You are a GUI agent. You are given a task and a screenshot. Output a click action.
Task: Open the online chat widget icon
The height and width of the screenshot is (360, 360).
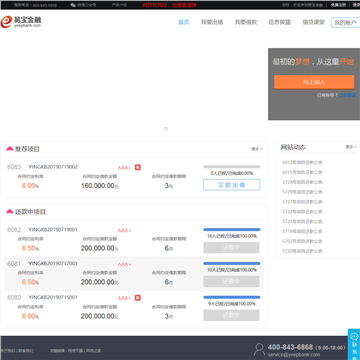click(354, 337)
